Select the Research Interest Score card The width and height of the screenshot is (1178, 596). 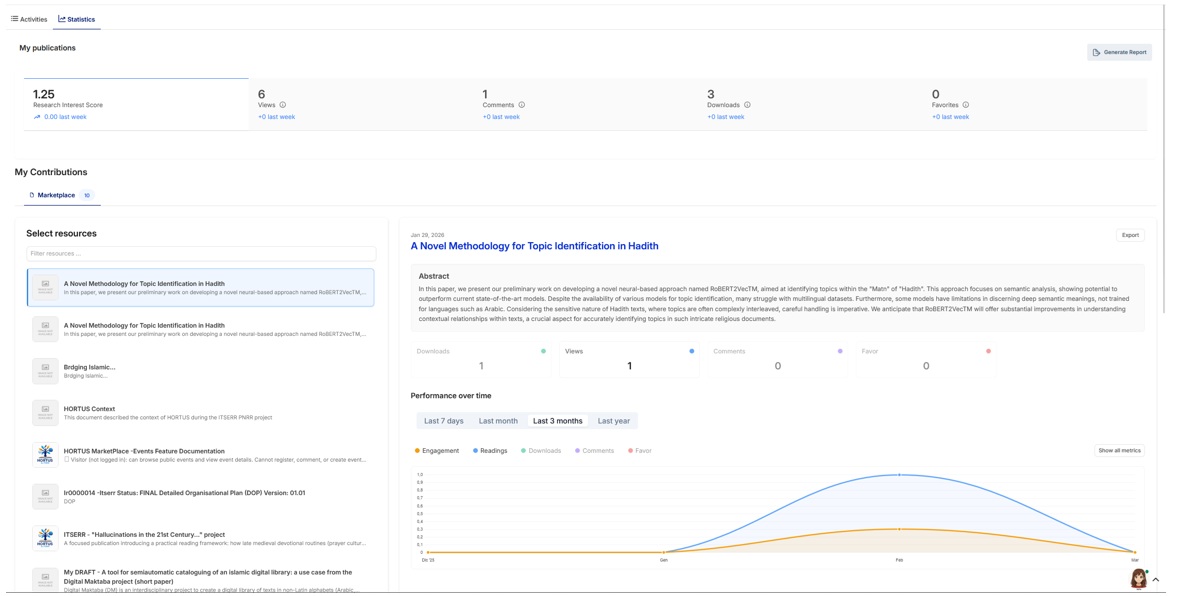point(136,104)
